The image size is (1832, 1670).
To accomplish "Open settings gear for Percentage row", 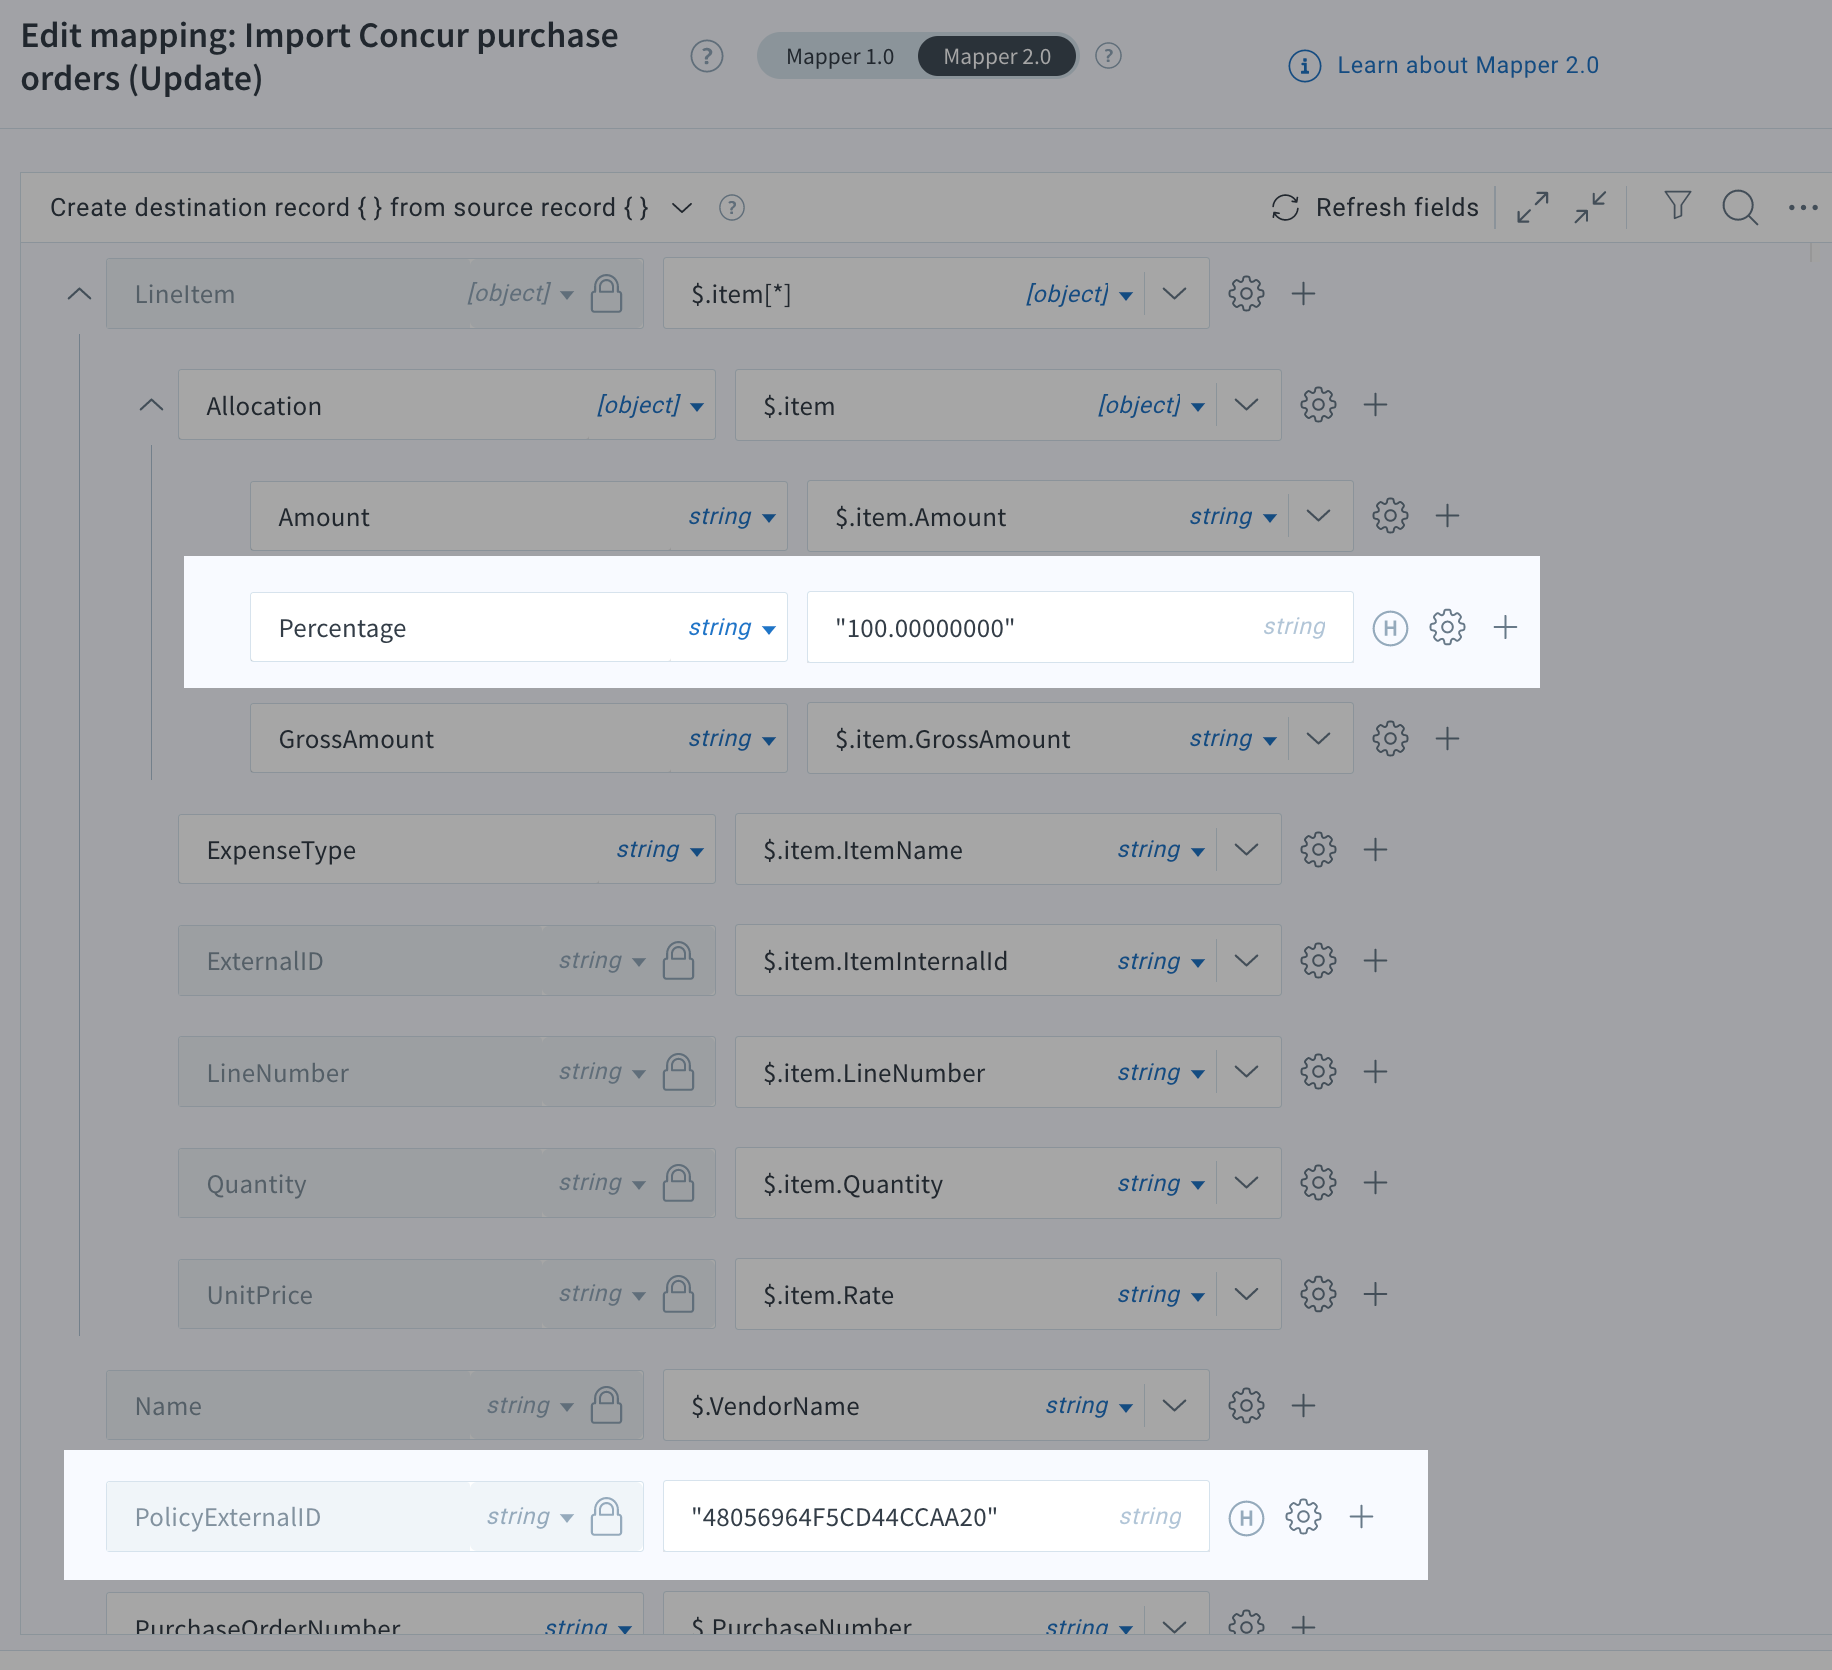I will click(1447, 627).
